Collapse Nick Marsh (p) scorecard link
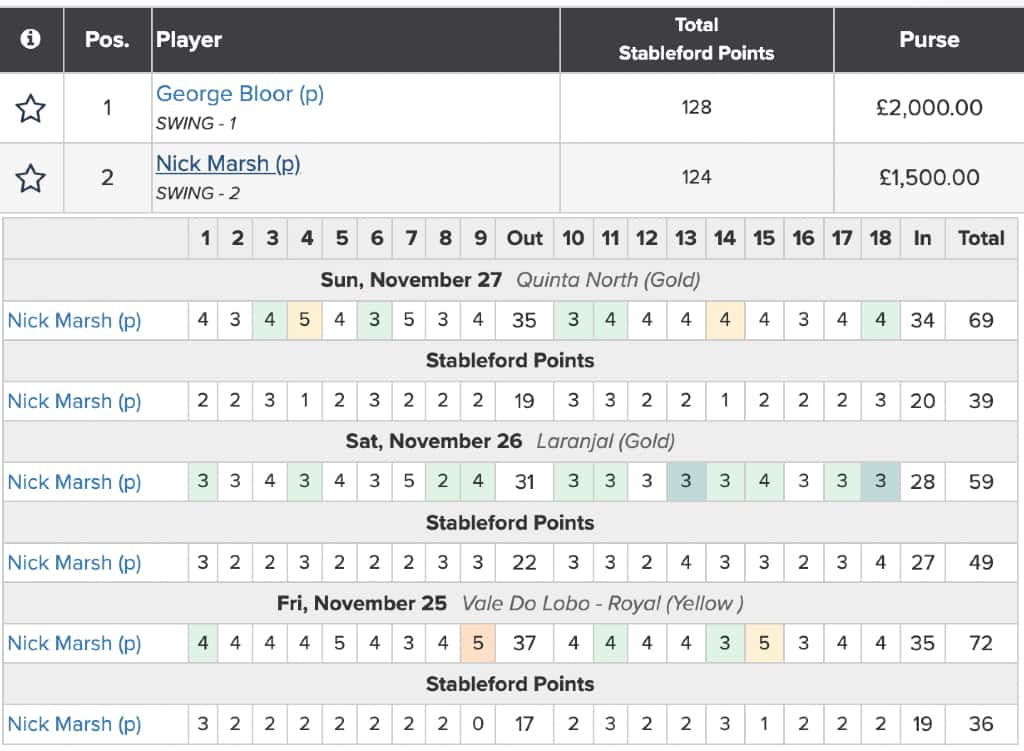 pos(228,164)
